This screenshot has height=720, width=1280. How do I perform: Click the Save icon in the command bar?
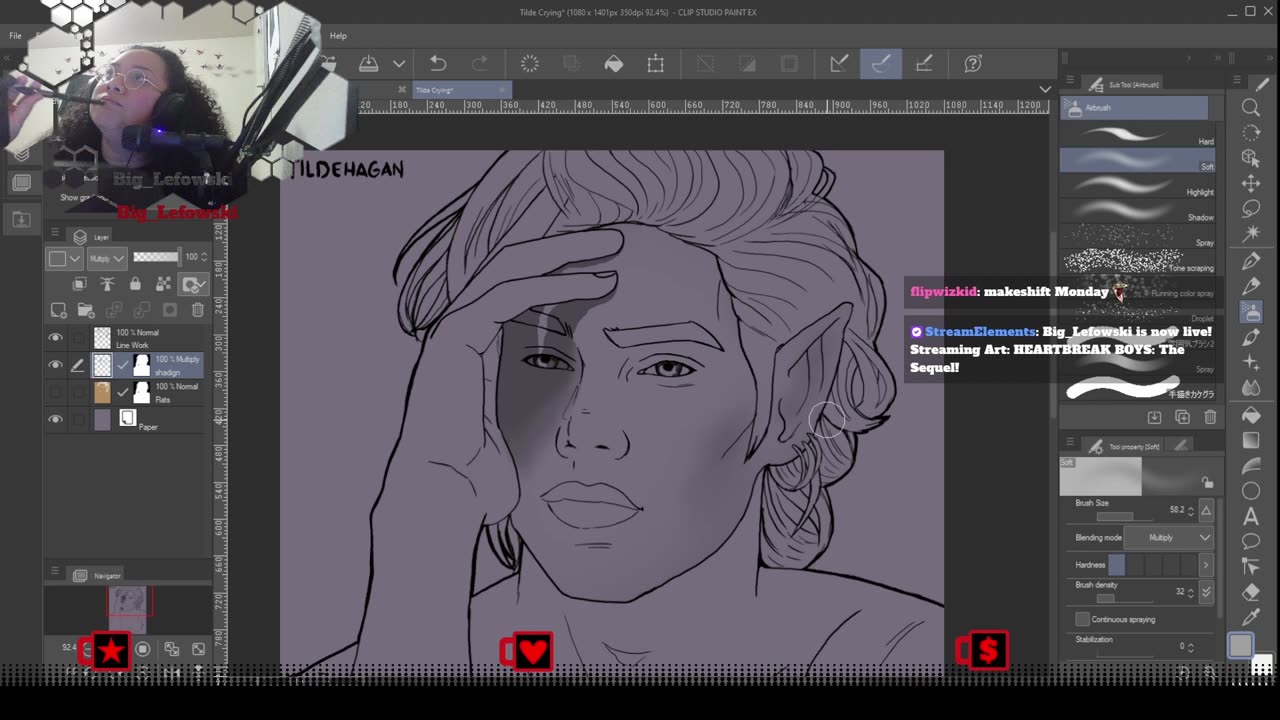(369, 64)
